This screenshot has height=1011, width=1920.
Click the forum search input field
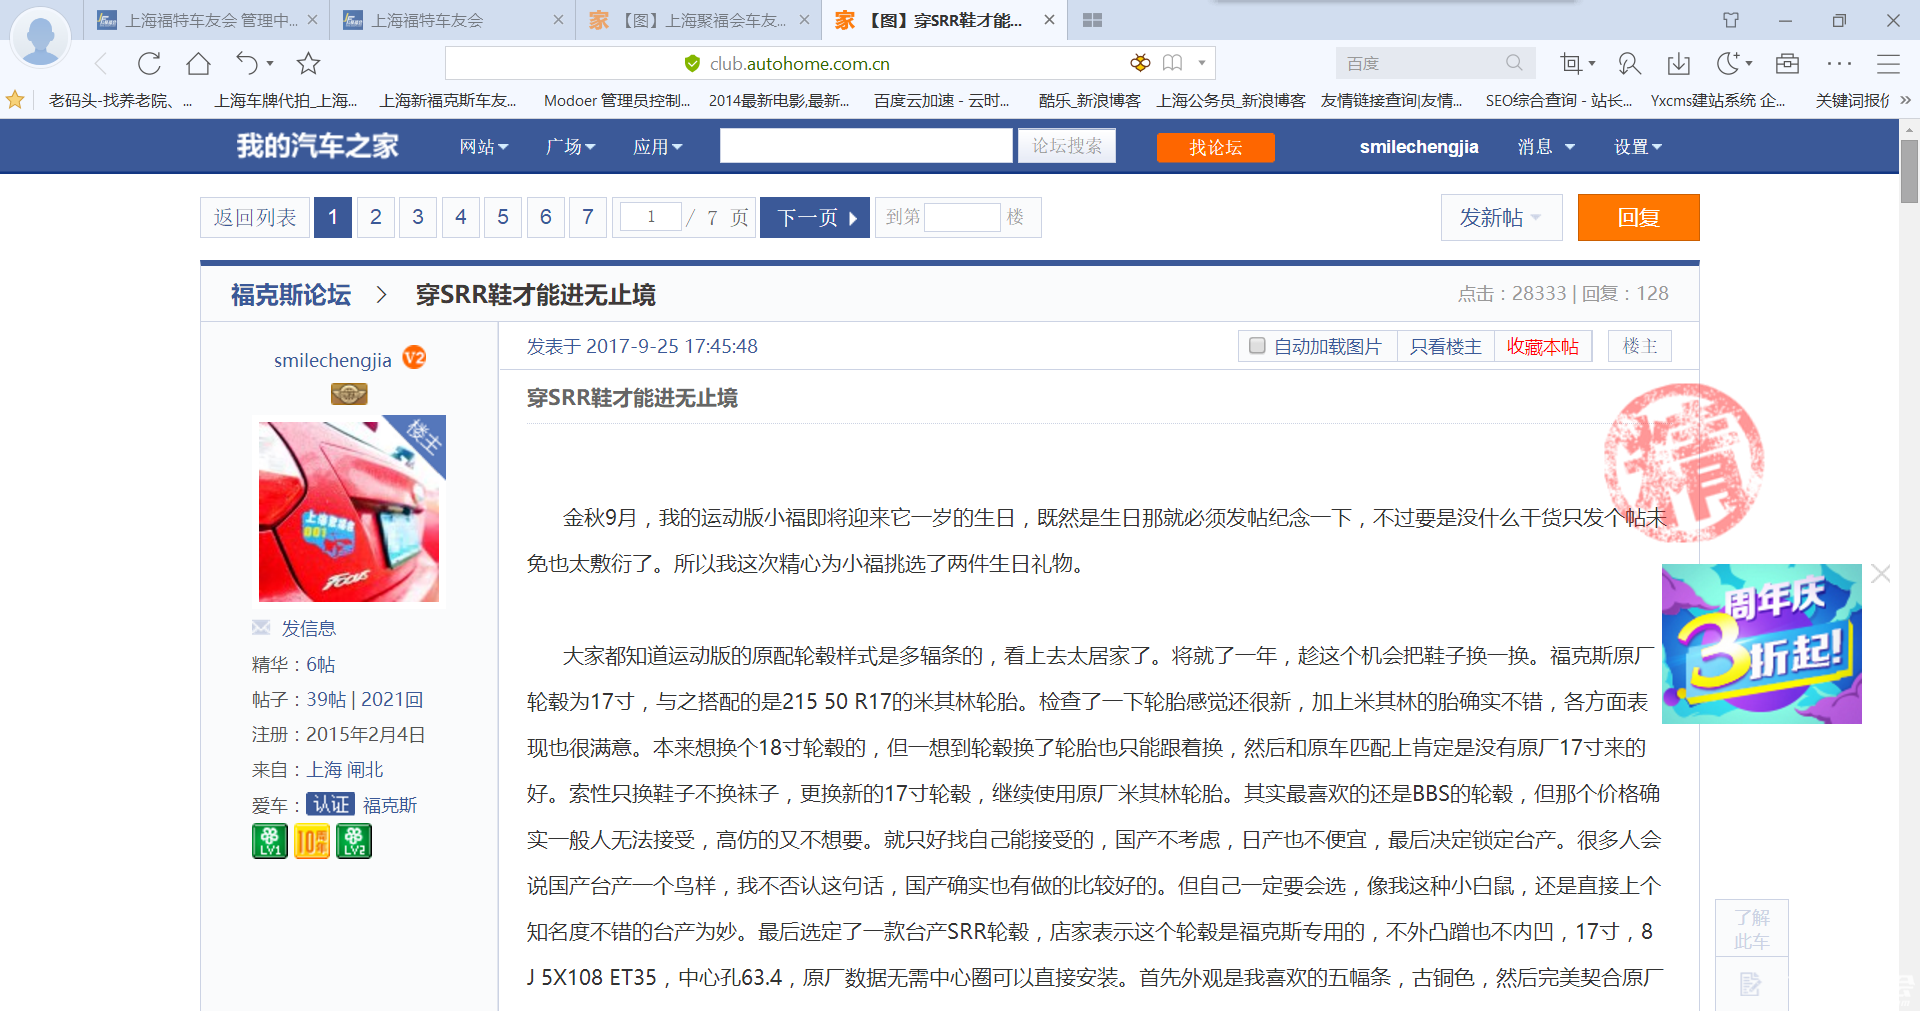[866, 146]
